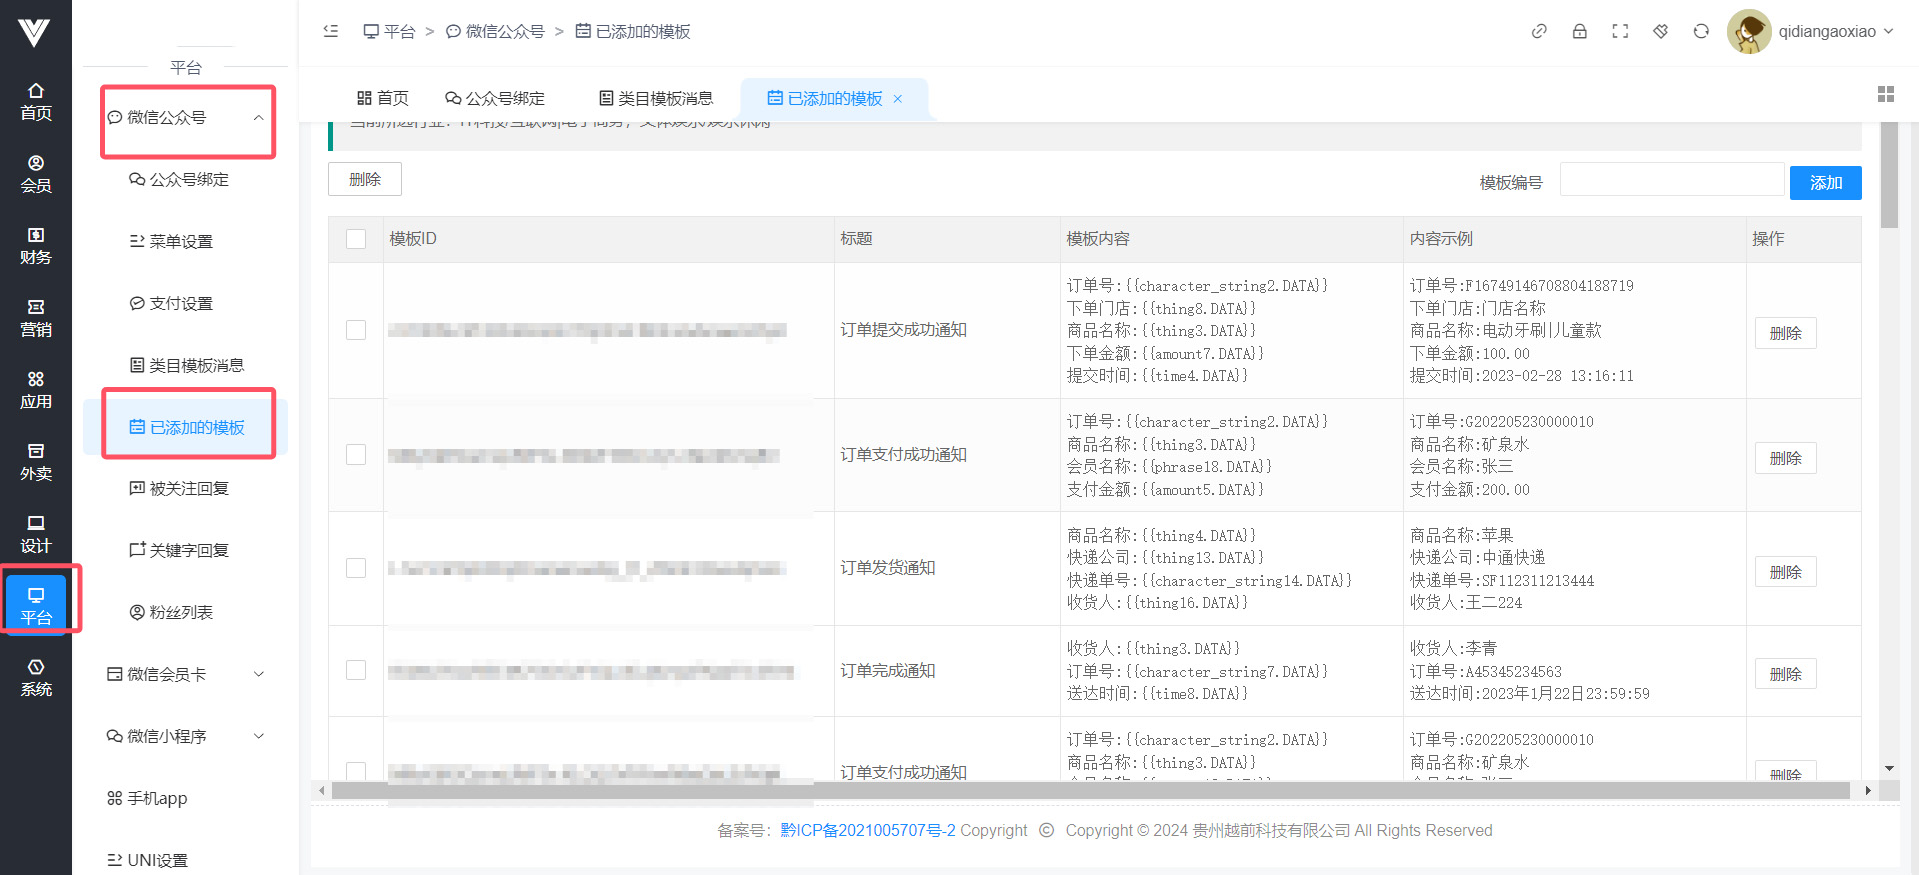Switch to the 类目模板消息 tab

(x=656, y=98)
